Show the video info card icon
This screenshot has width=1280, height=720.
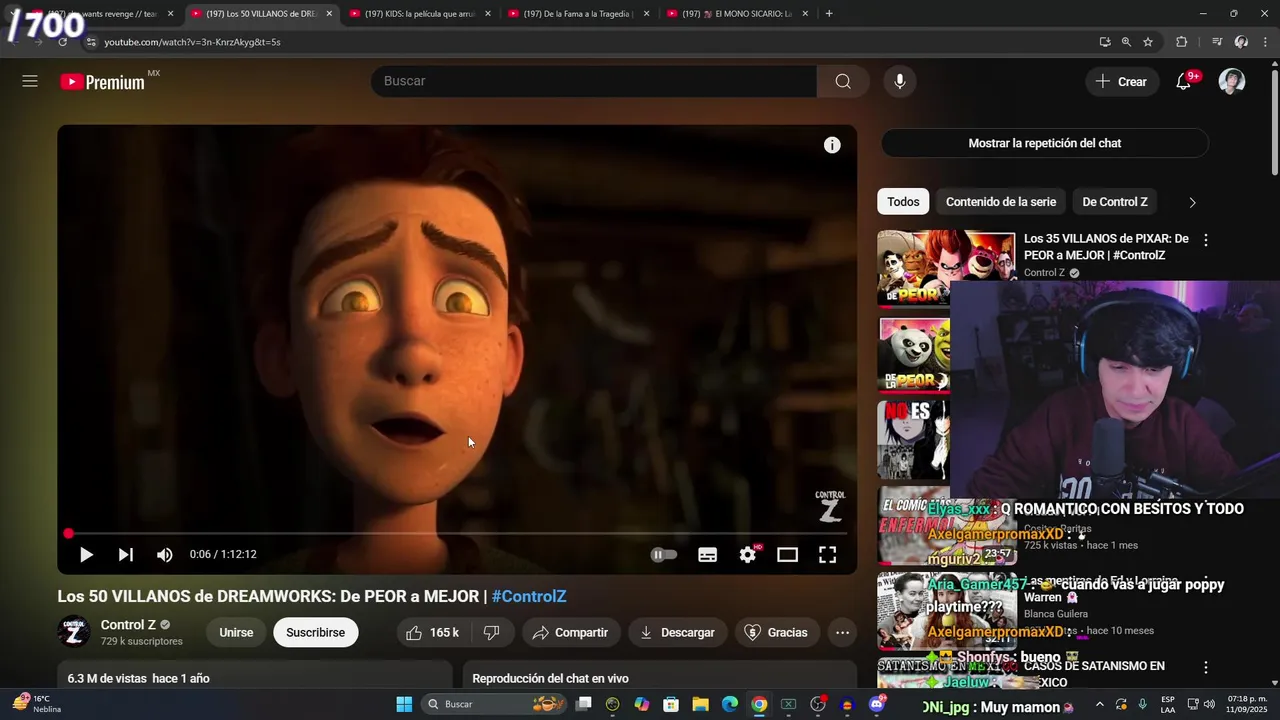click(x=832, y=145)
